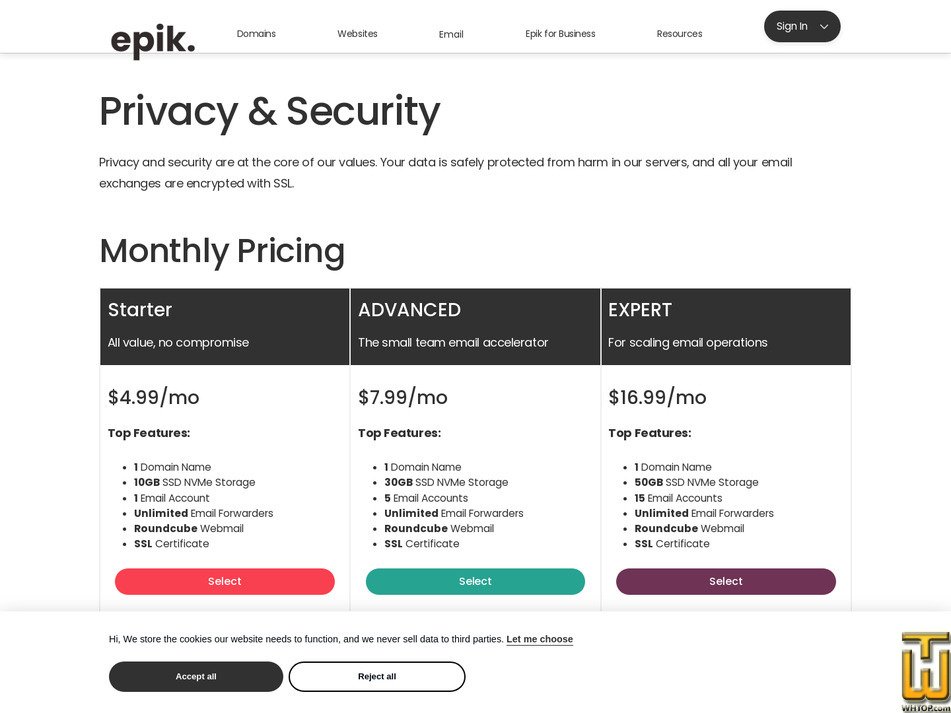Viewport: 951px width, 713px height.
Task: Open the Websites menu
Action: coord(357,33)
